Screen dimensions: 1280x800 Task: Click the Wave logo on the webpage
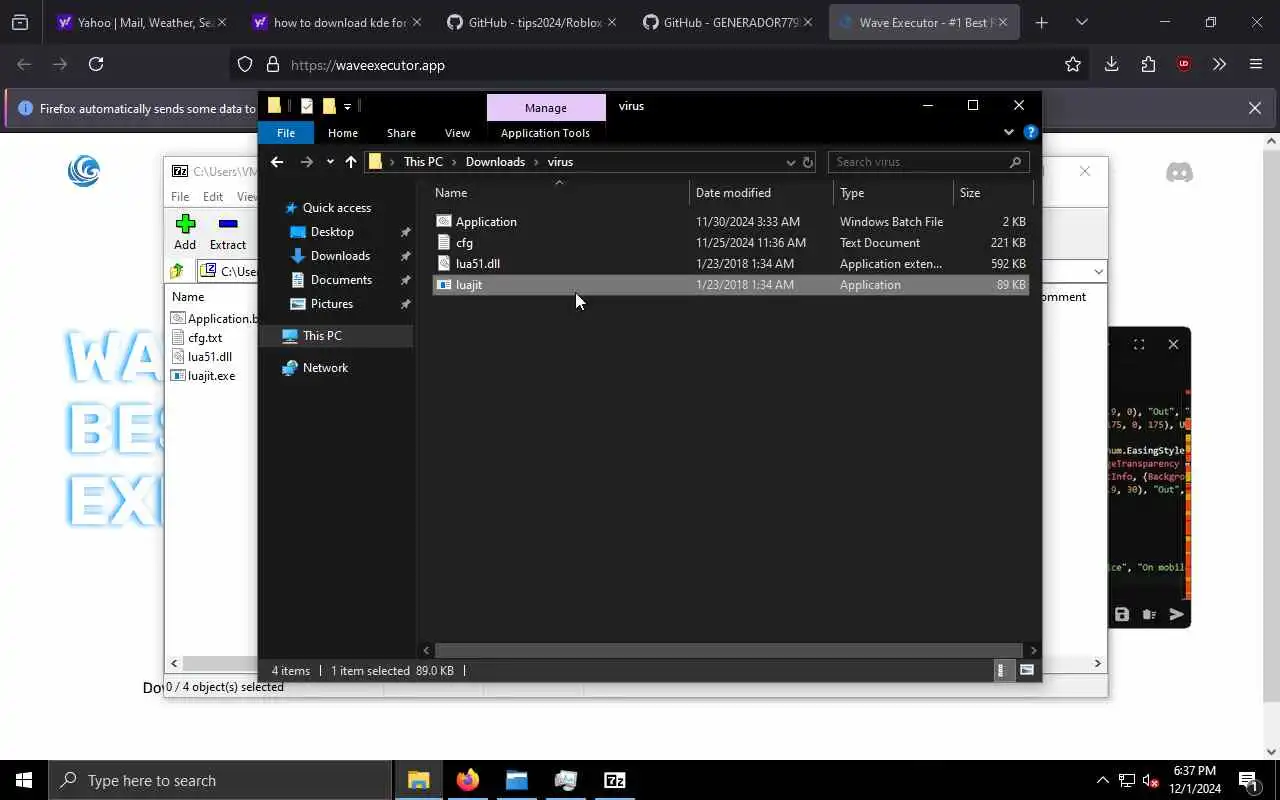point(84,171)
